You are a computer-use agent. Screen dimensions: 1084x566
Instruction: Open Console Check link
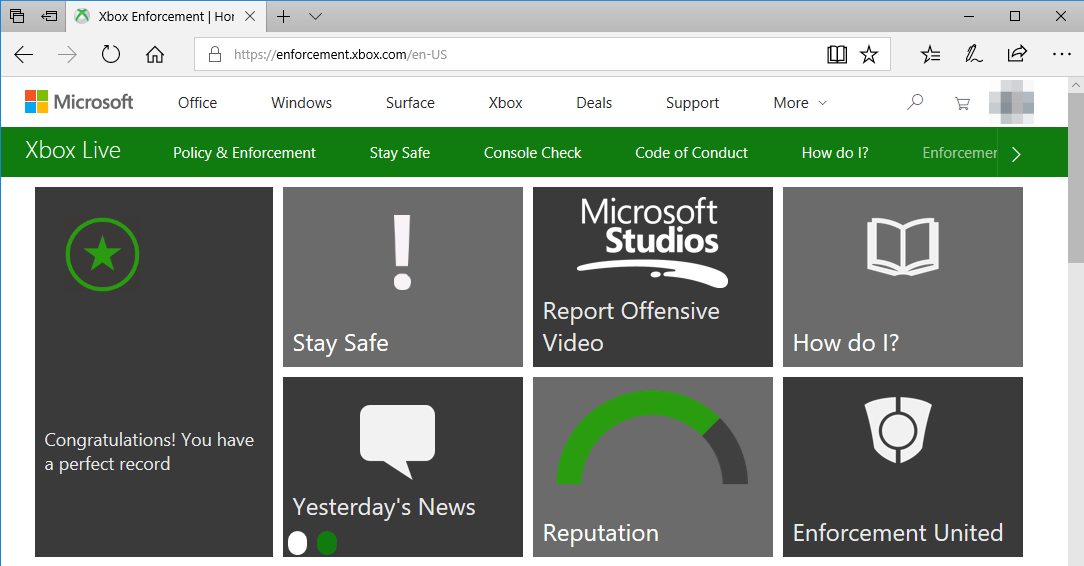532,153
